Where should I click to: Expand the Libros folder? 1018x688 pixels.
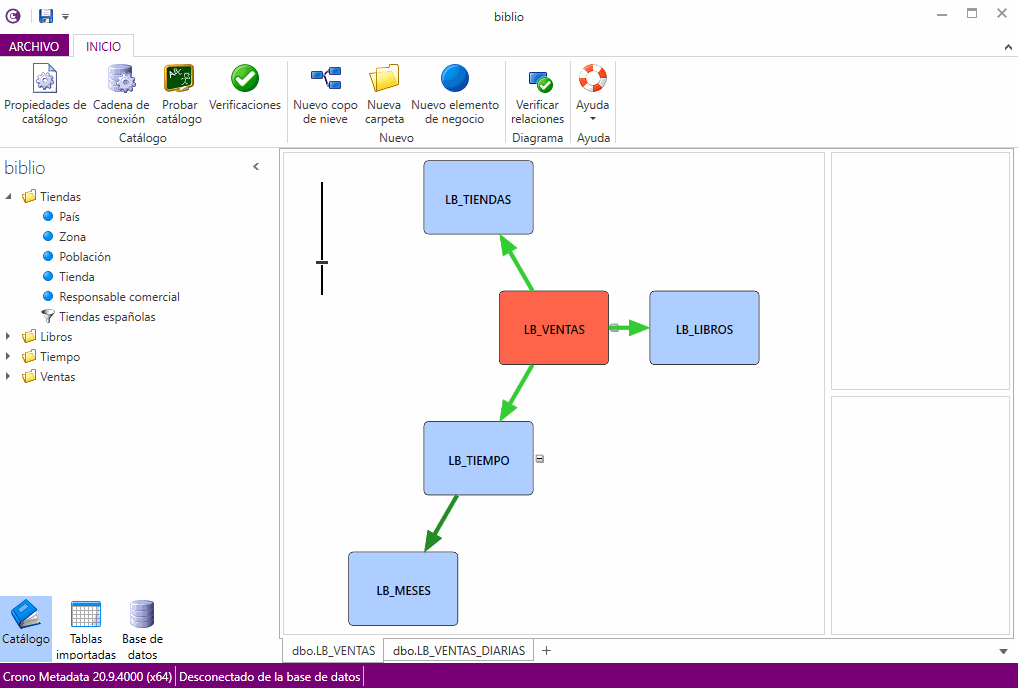9,337
